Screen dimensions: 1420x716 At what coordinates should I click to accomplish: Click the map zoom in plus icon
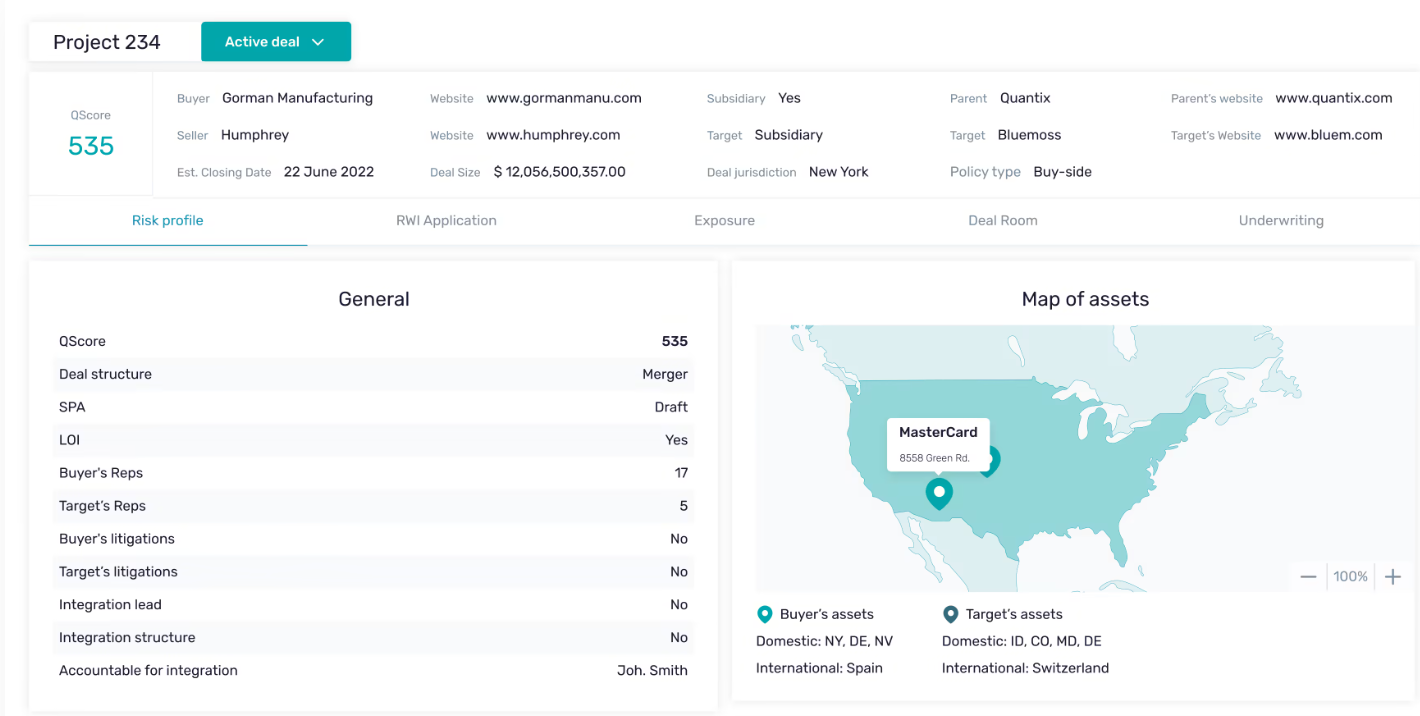[x=1393, y=577]
